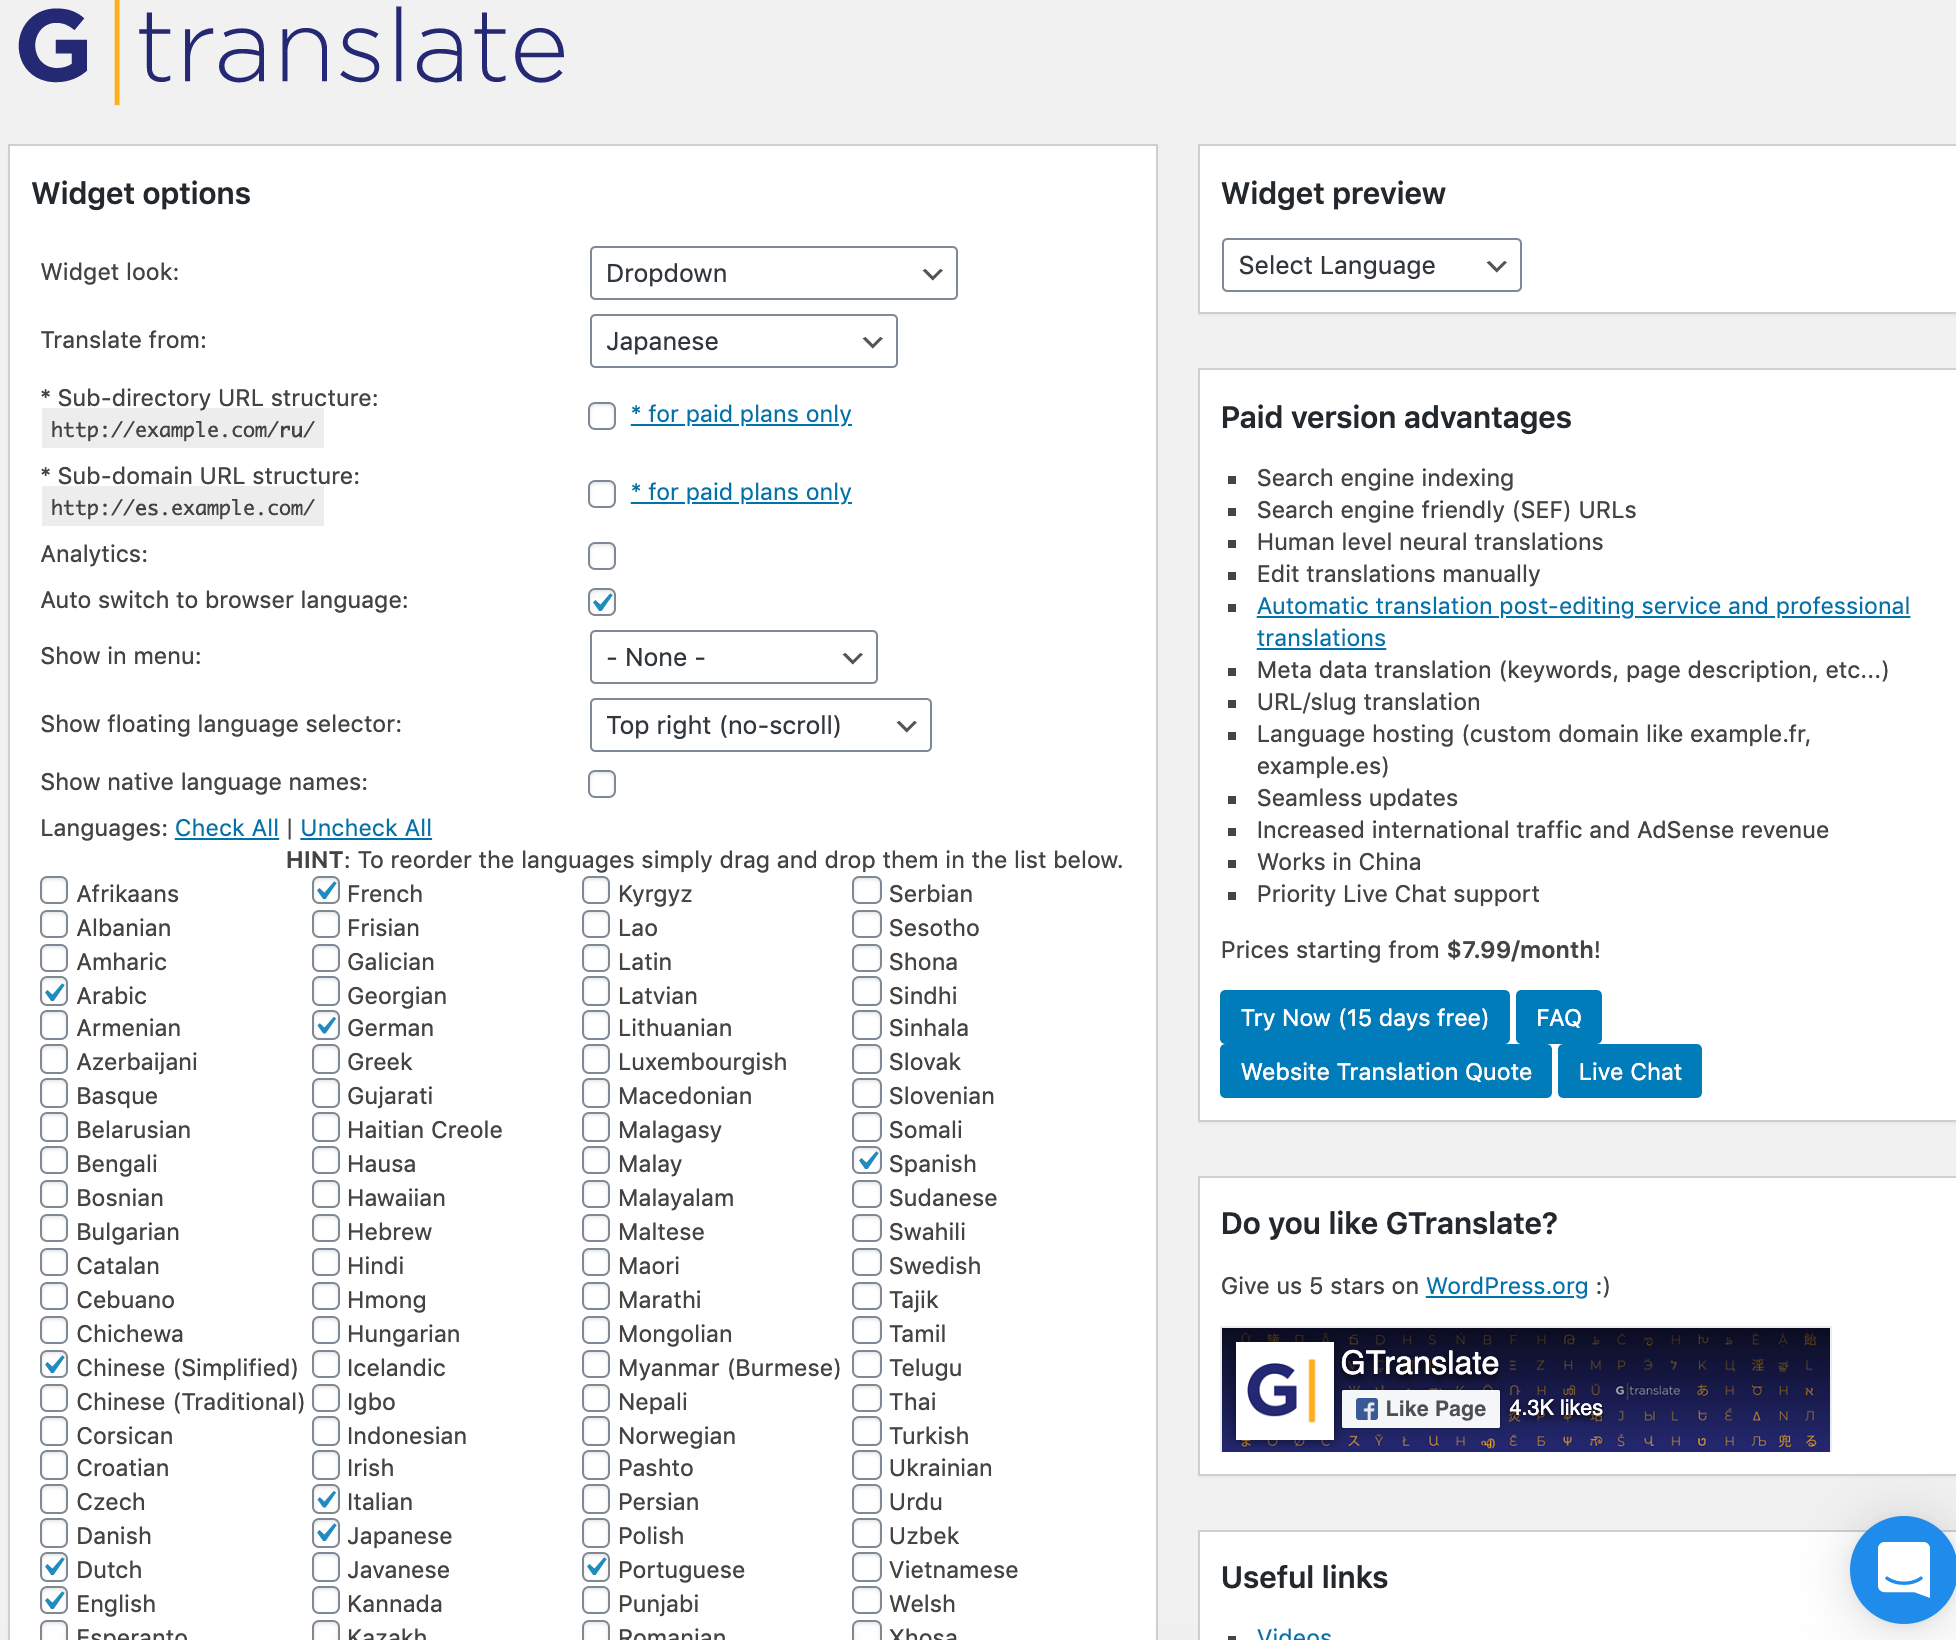Click the http://example.com/ru/ sample URL text
Viewport: 1956px width, 1640px height.
coord(183,430)
